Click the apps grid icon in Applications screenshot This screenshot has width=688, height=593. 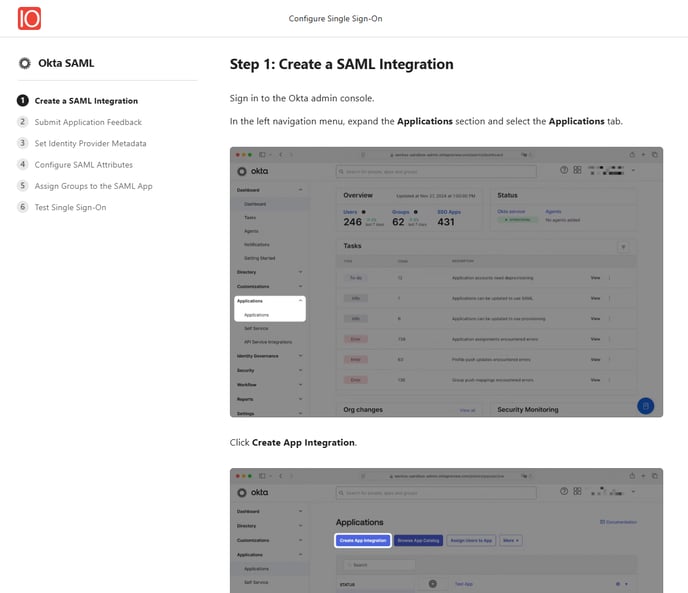pos(577,491)
